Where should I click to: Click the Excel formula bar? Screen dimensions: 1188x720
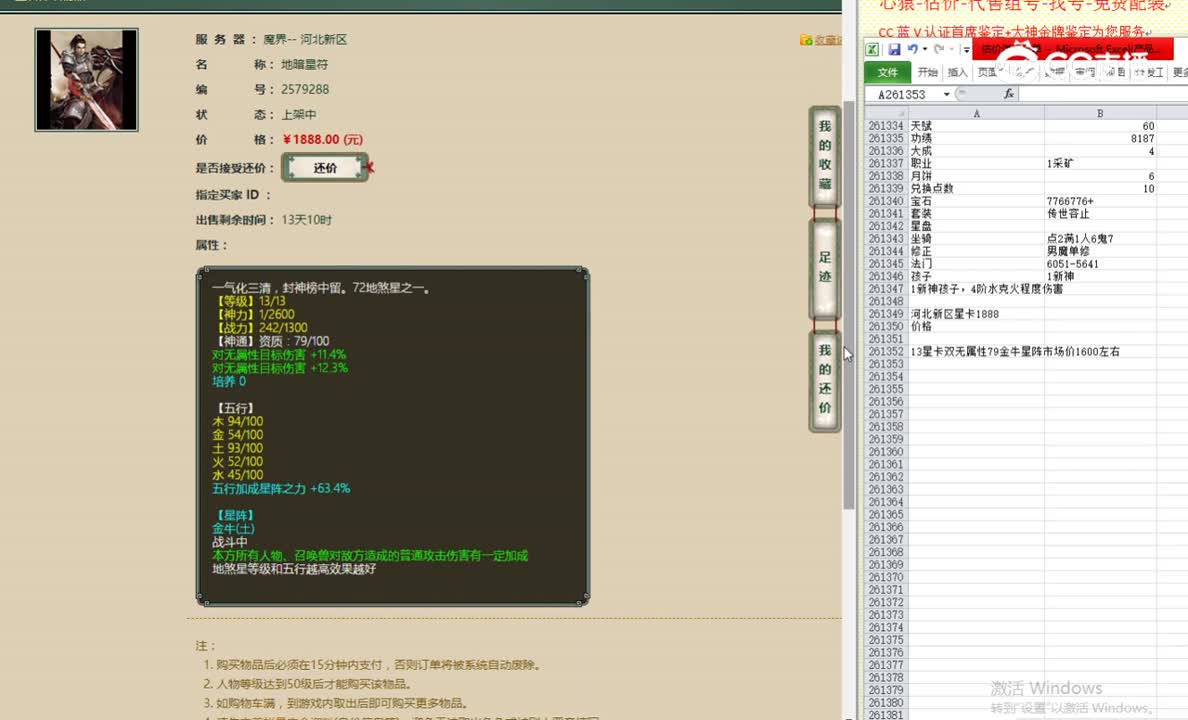click(x=1104, y=94)
